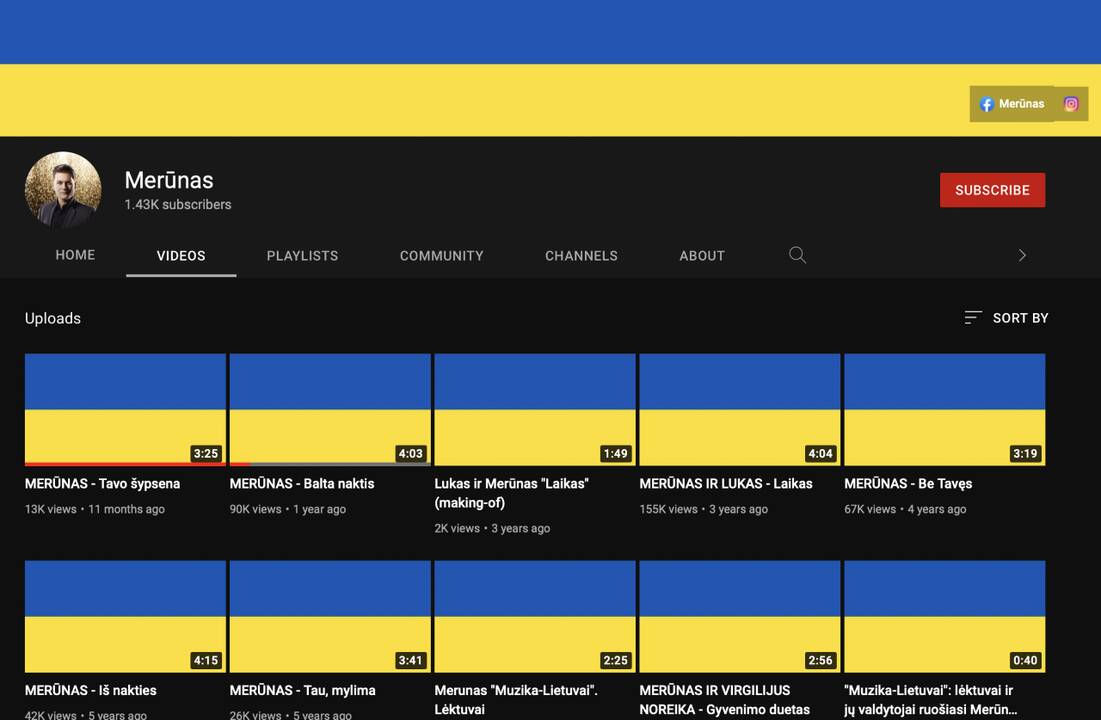Open the Gyvenimo duetas video thumbnail

(x=739, y=616)
